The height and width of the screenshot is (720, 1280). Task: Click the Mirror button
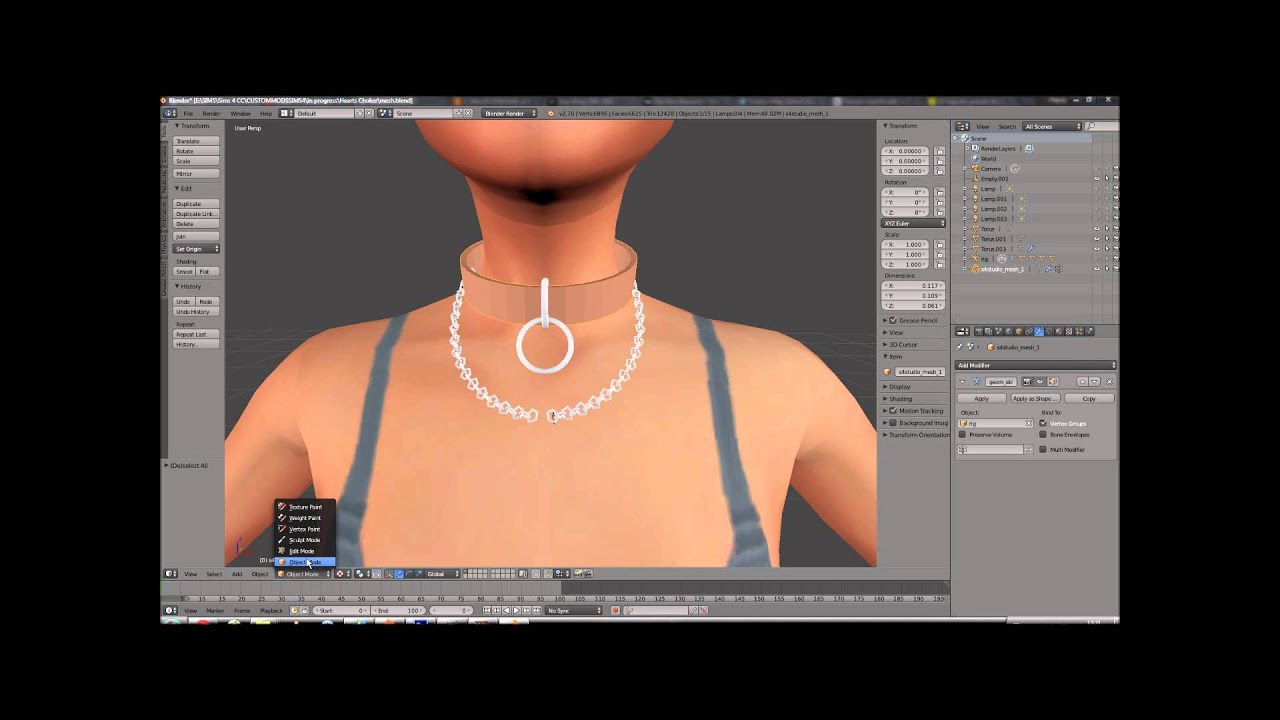point(196,174)
